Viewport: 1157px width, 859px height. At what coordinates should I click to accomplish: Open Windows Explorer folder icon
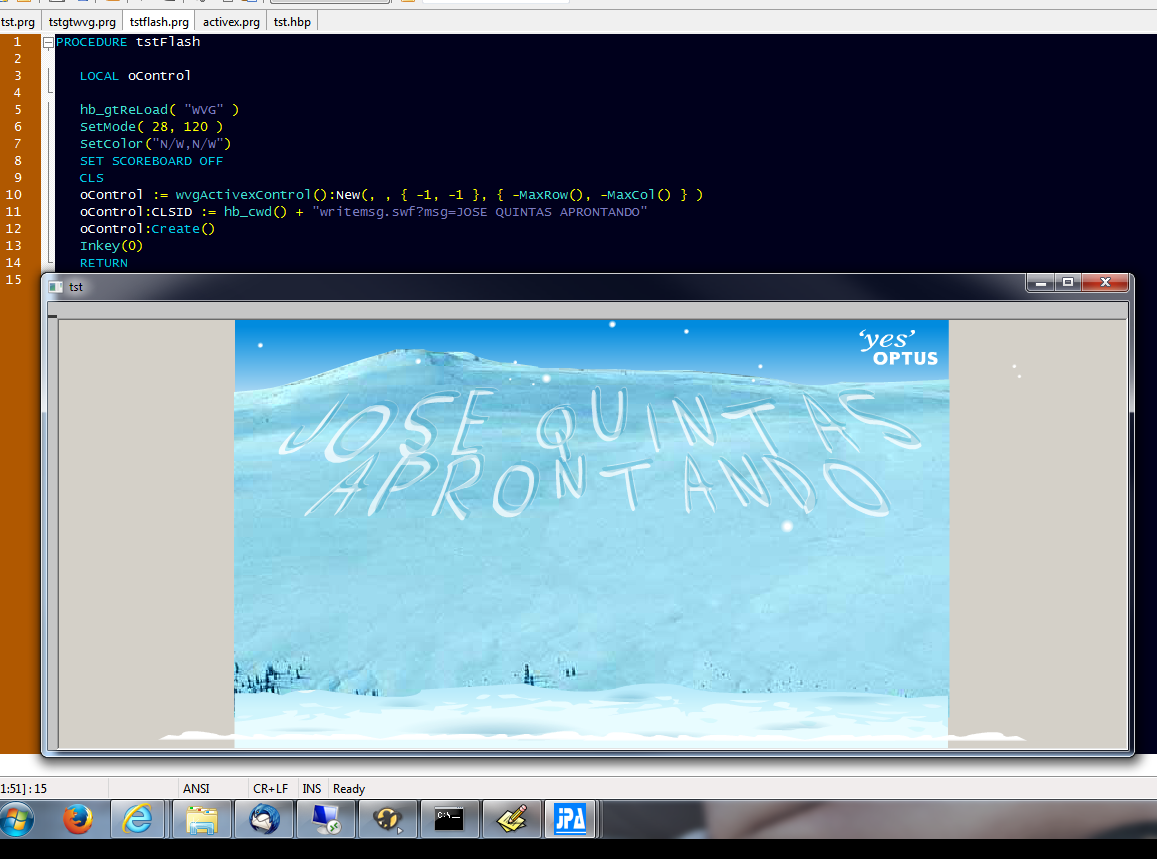201,820
